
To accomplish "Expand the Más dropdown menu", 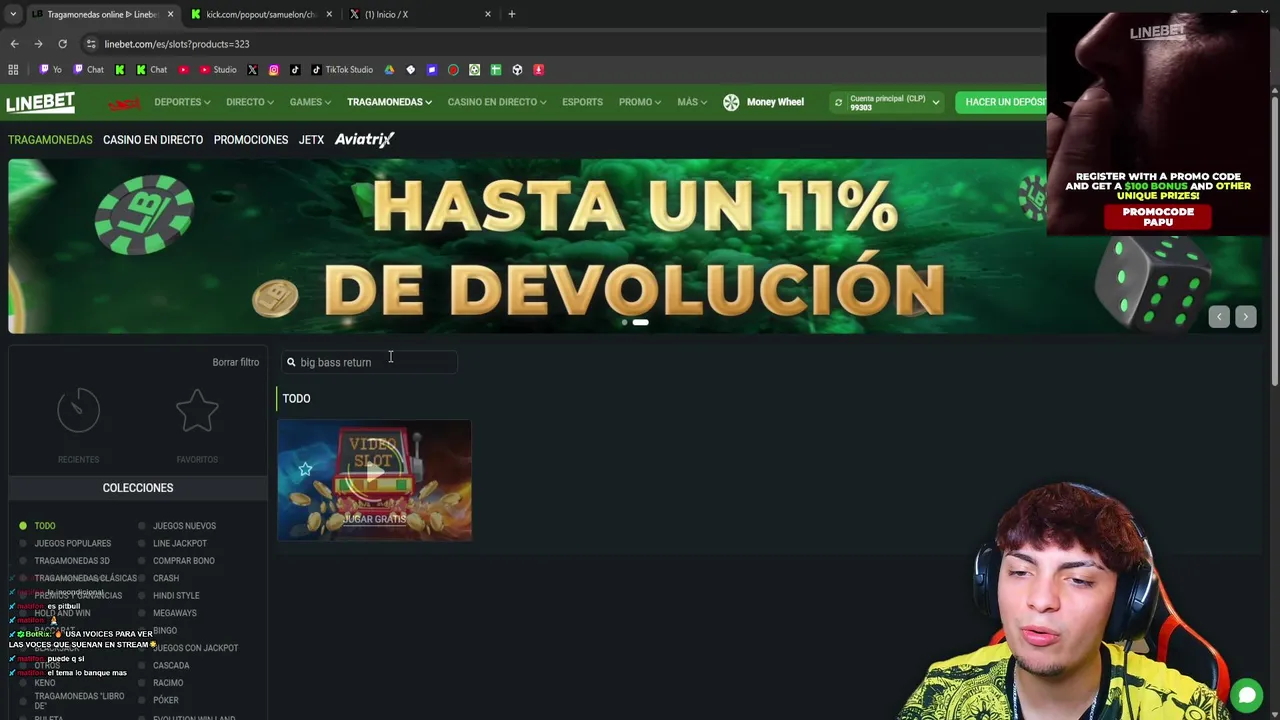I will [x=692, y=102].
